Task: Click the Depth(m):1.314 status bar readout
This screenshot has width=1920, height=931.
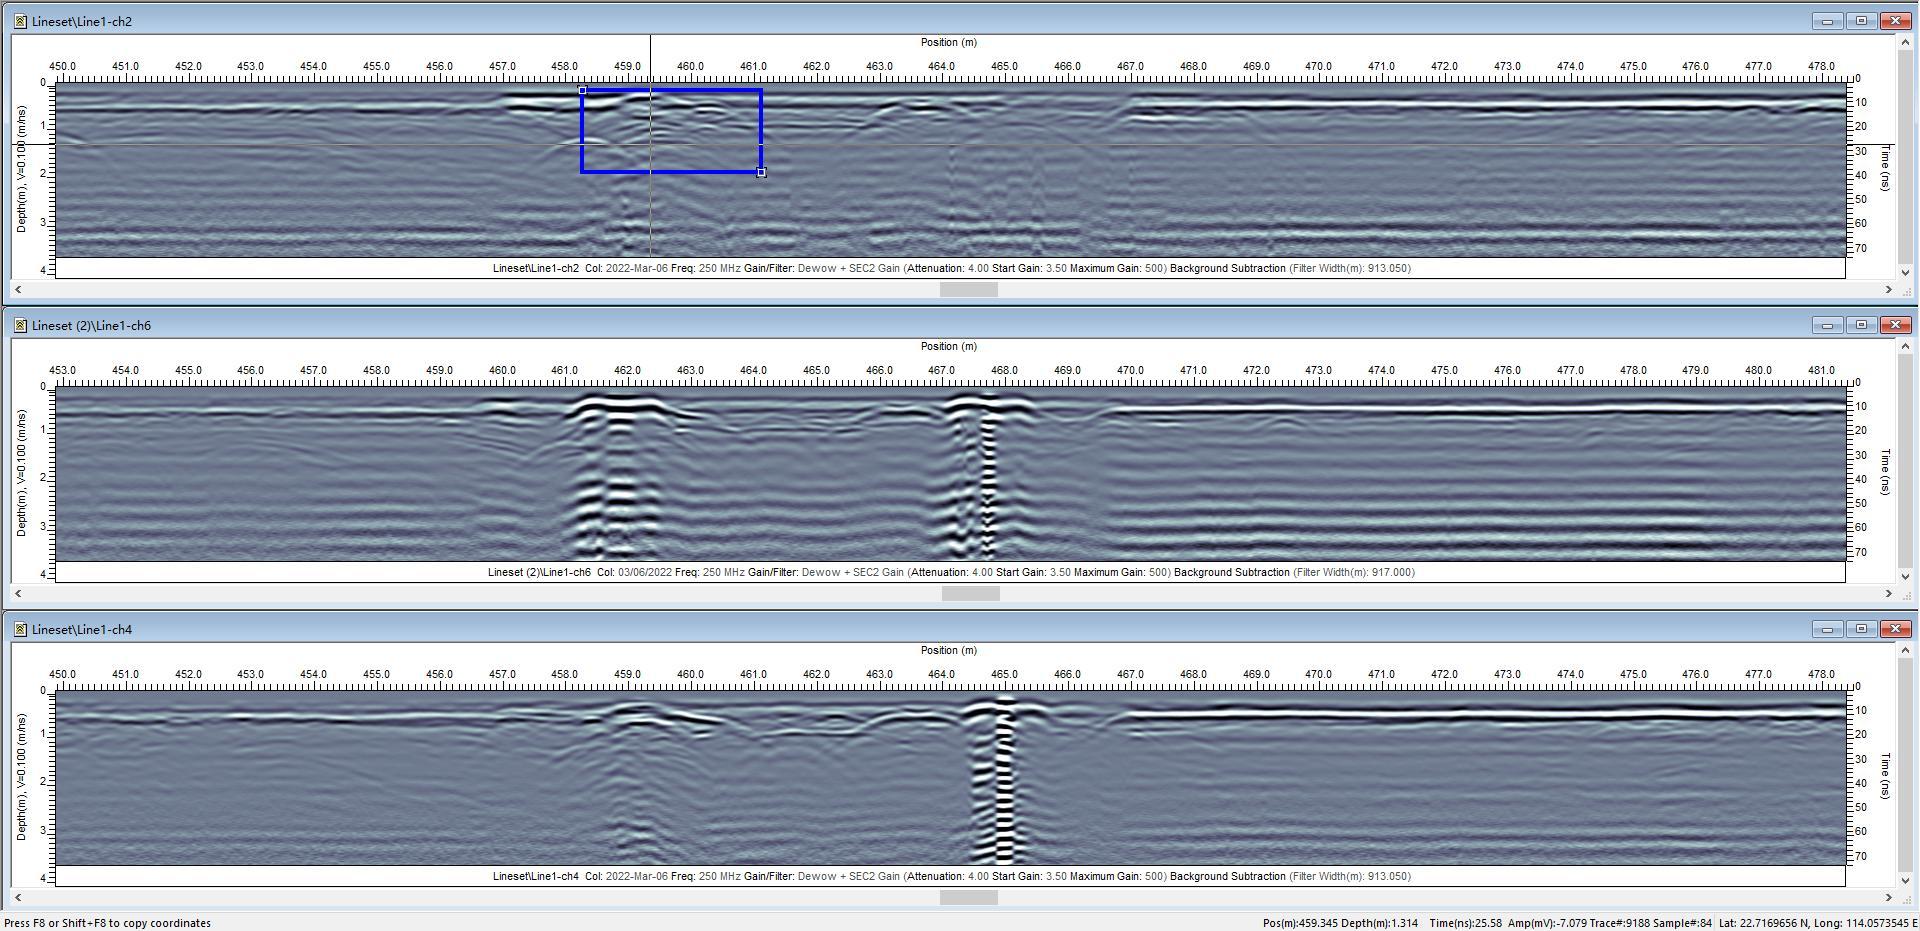Action: (1379, 923)
